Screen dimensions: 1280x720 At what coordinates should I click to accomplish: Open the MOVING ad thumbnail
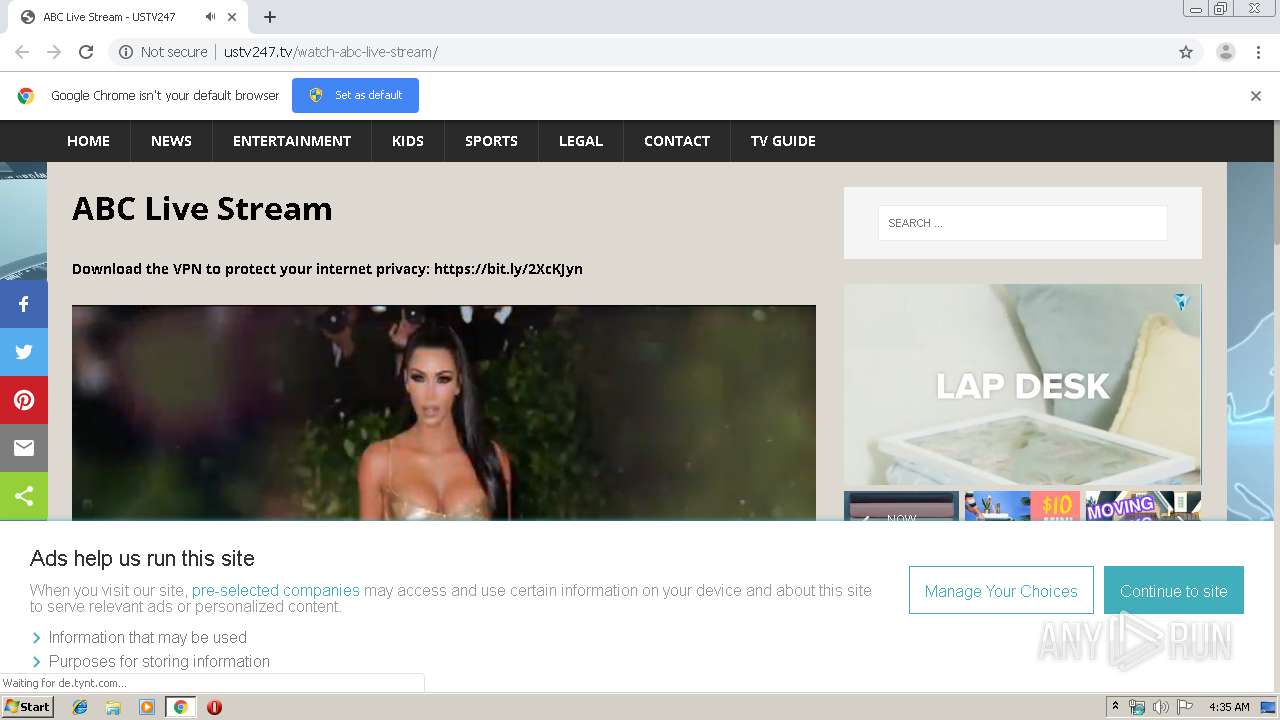click(1143, 506)
